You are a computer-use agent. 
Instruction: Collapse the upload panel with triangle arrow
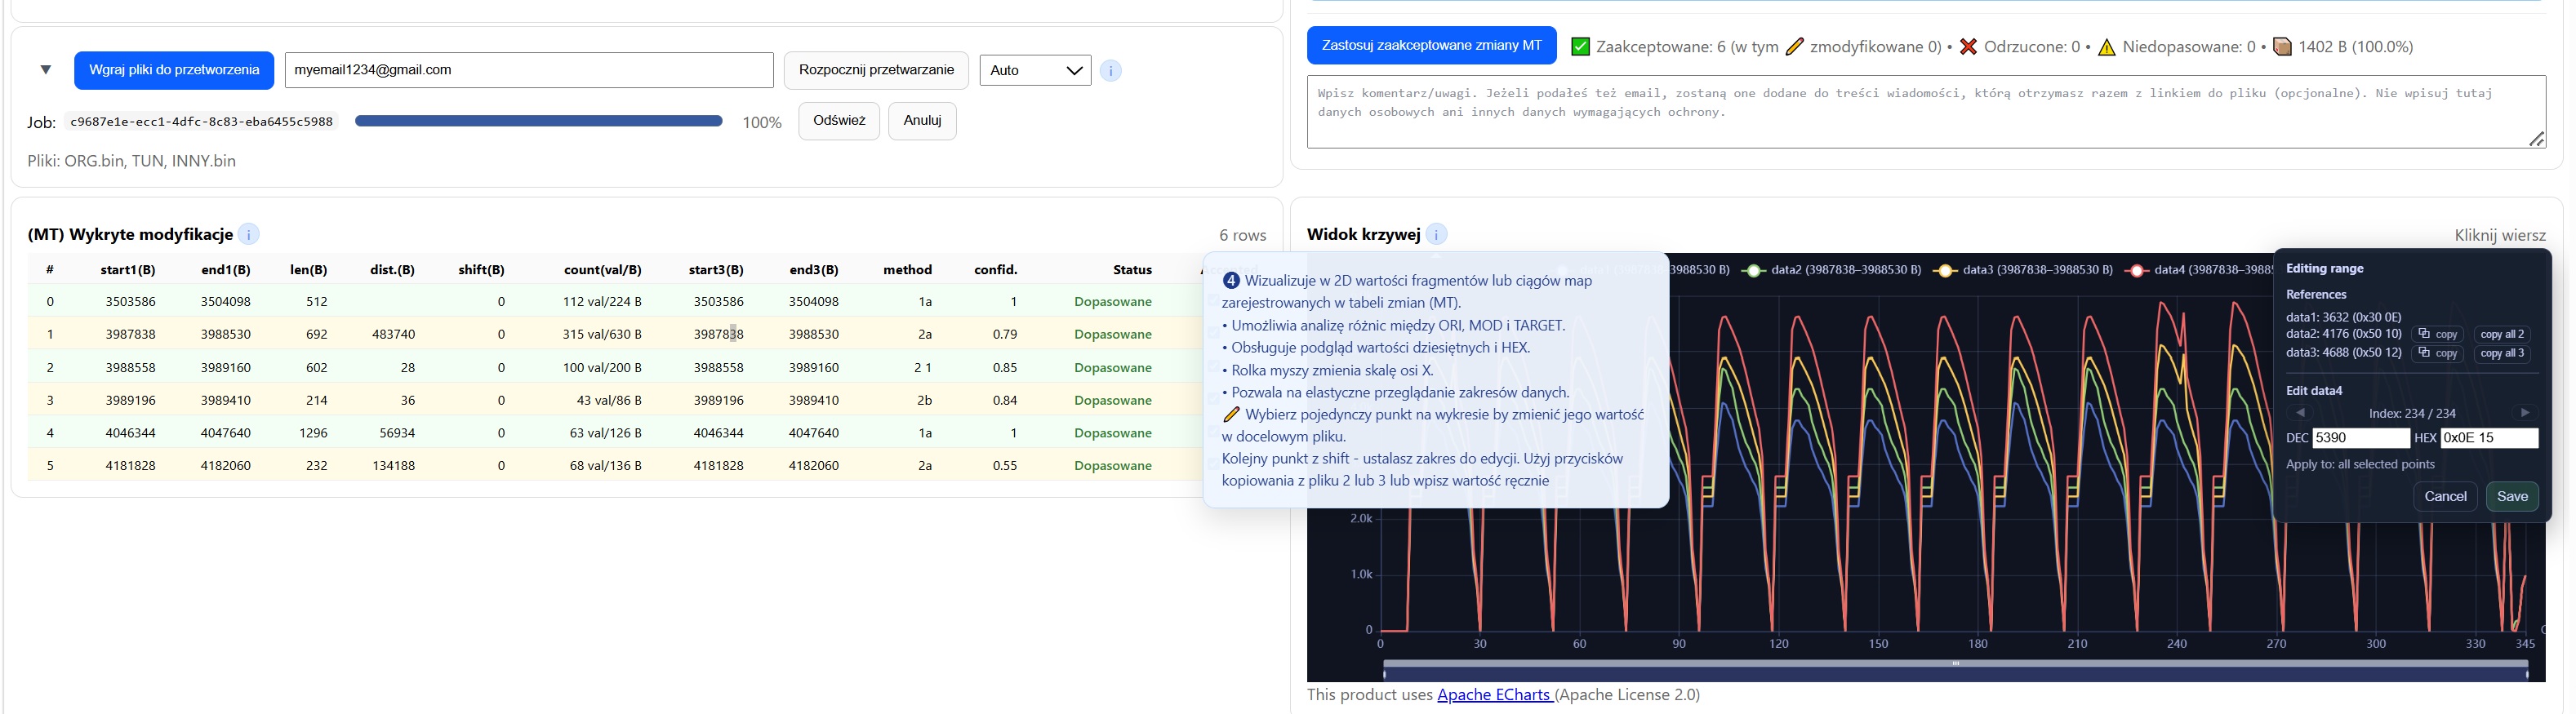click(45, 70)
